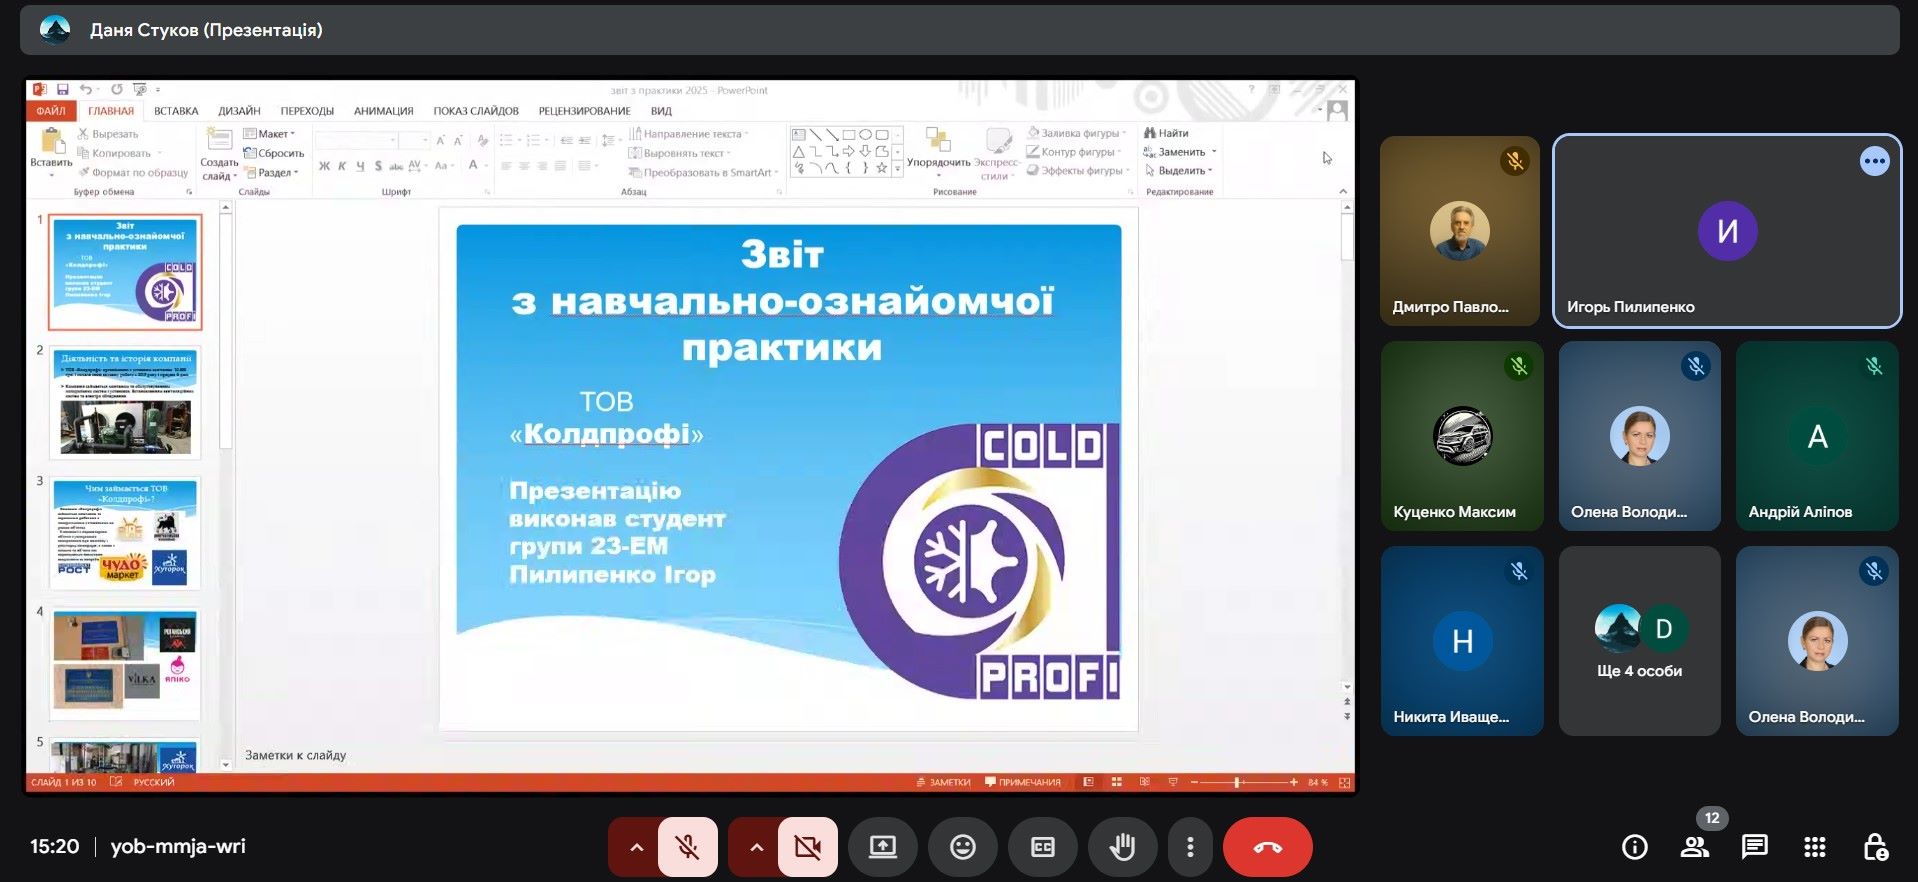The image size is (1918, 882).
Task: Open the Упорядочить arrange menu
Action: pyautogui.click(x=938, y=153)
